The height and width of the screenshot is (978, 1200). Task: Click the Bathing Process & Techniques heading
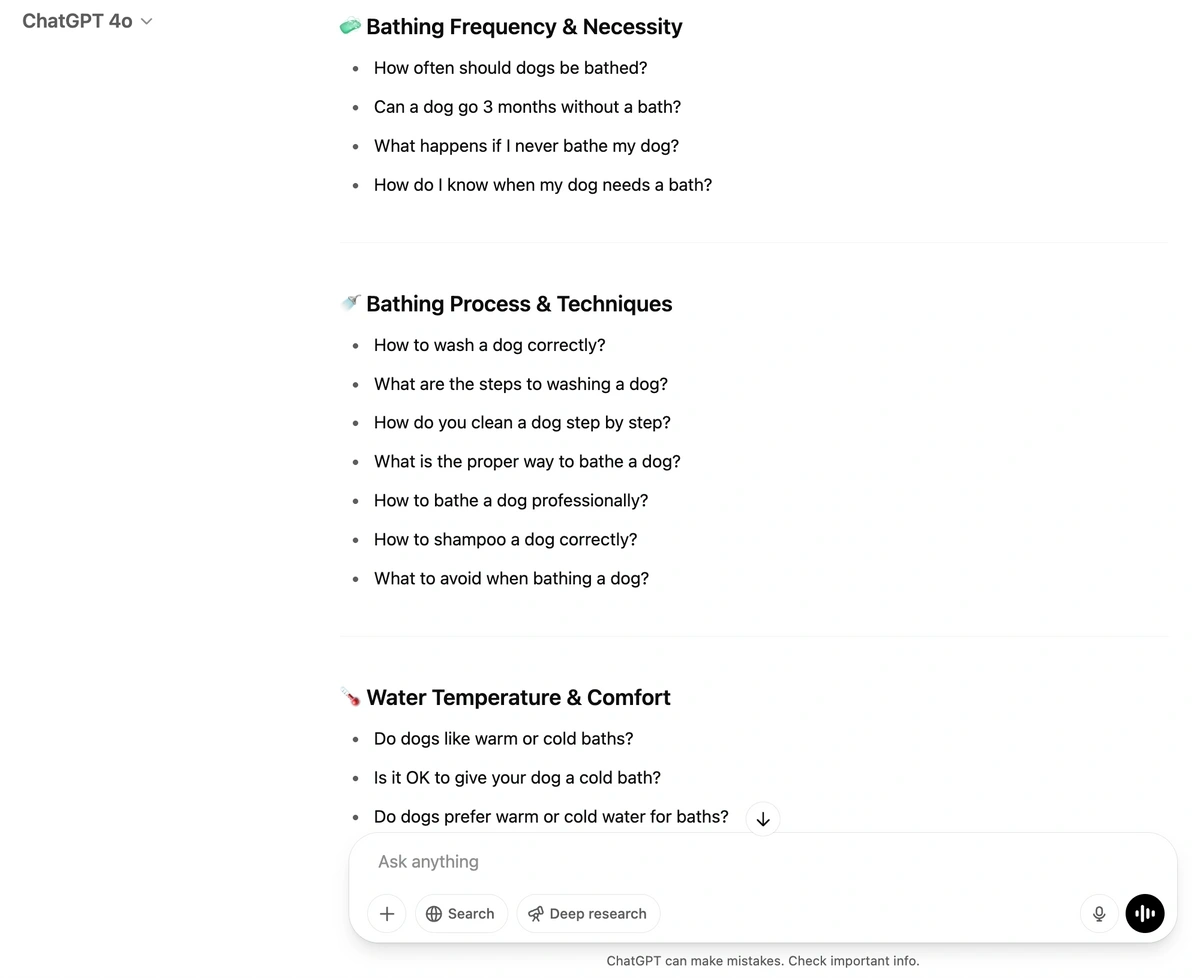(519, 304)
